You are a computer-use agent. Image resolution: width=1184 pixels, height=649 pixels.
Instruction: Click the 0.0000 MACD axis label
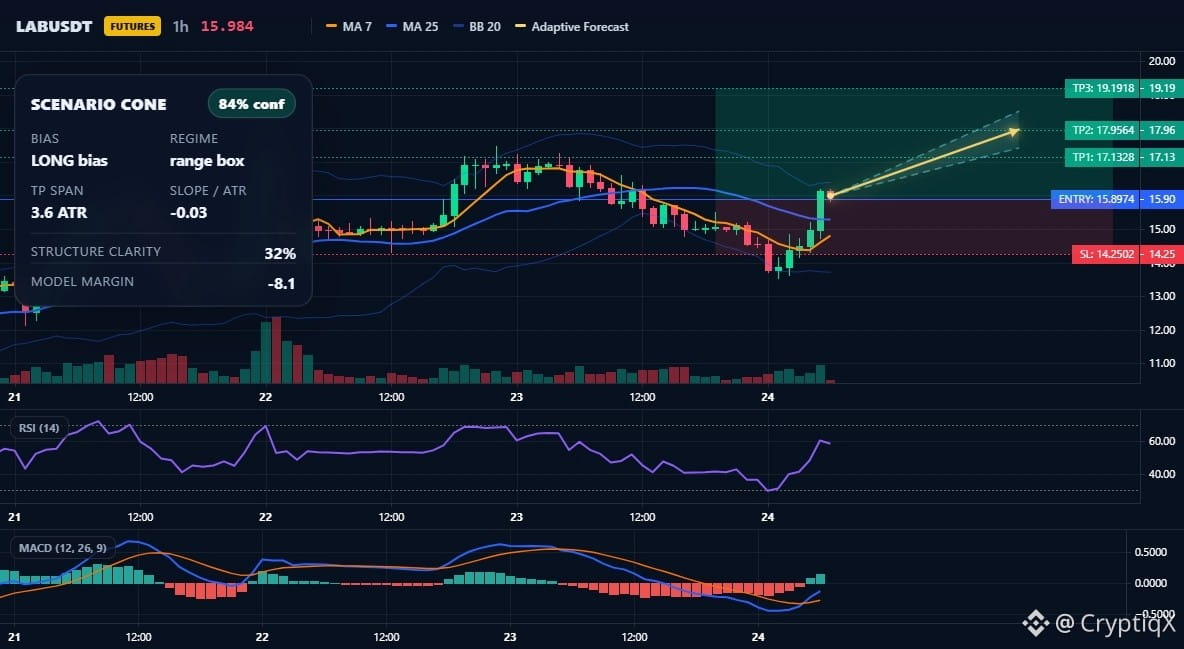[x=1151, y=583]
